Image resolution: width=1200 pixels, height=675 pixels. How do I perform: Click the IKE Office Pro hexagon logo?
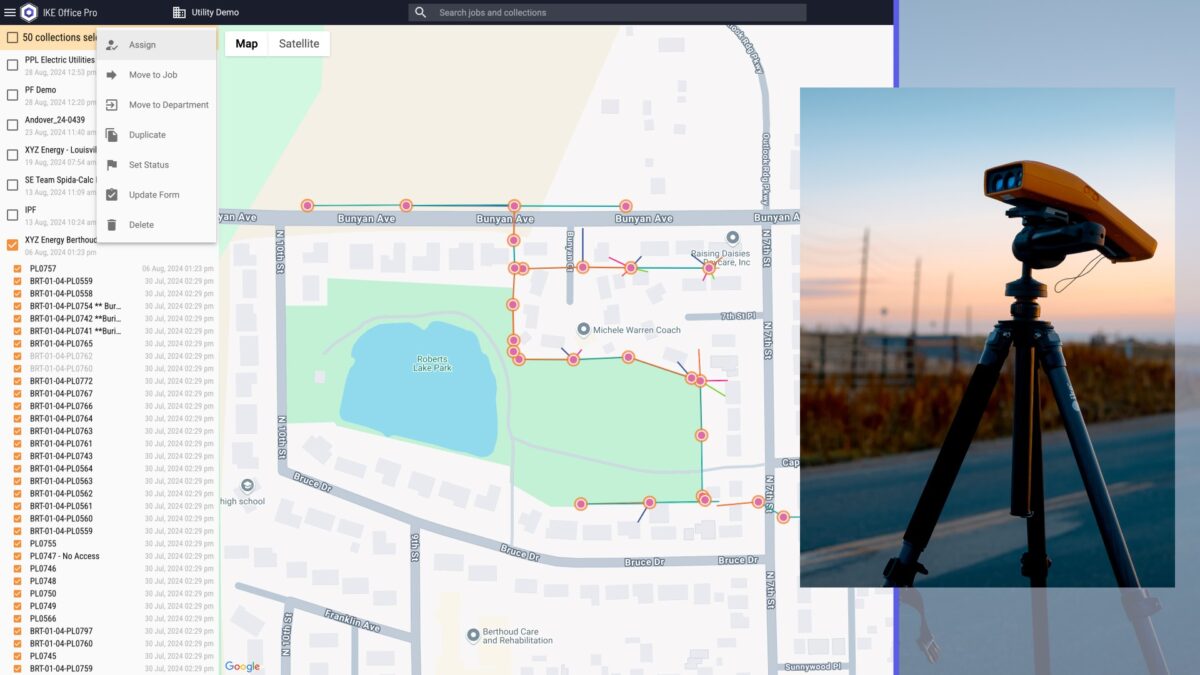[x=29, y=12]
